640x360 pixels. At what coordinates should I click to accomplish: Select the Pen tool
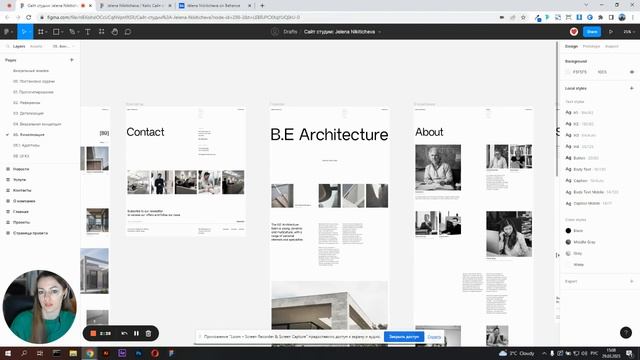pos(72,32)
